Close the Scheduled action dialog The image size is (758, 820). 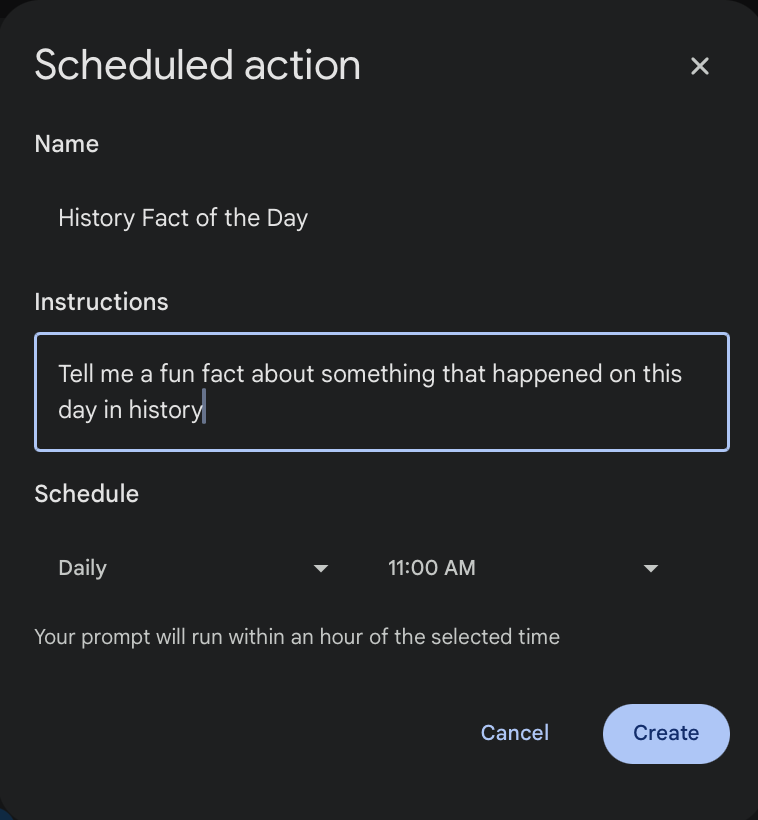tap(699, 66)
